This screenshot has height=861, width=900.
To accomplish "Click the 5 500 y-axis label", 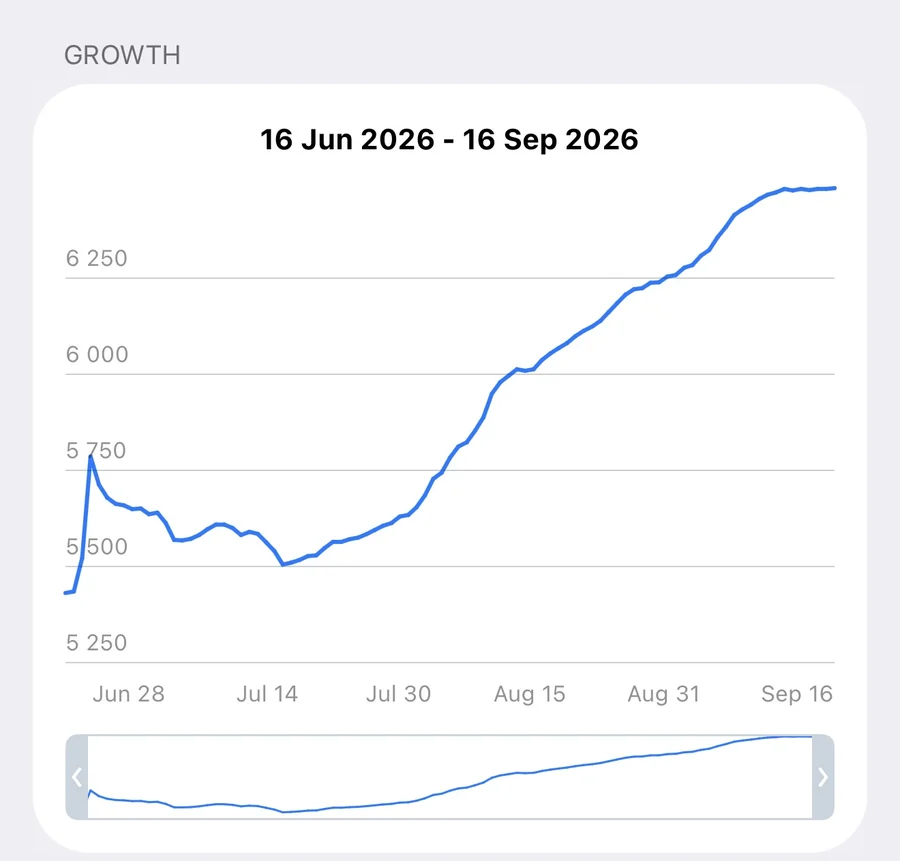I will 96,546.
